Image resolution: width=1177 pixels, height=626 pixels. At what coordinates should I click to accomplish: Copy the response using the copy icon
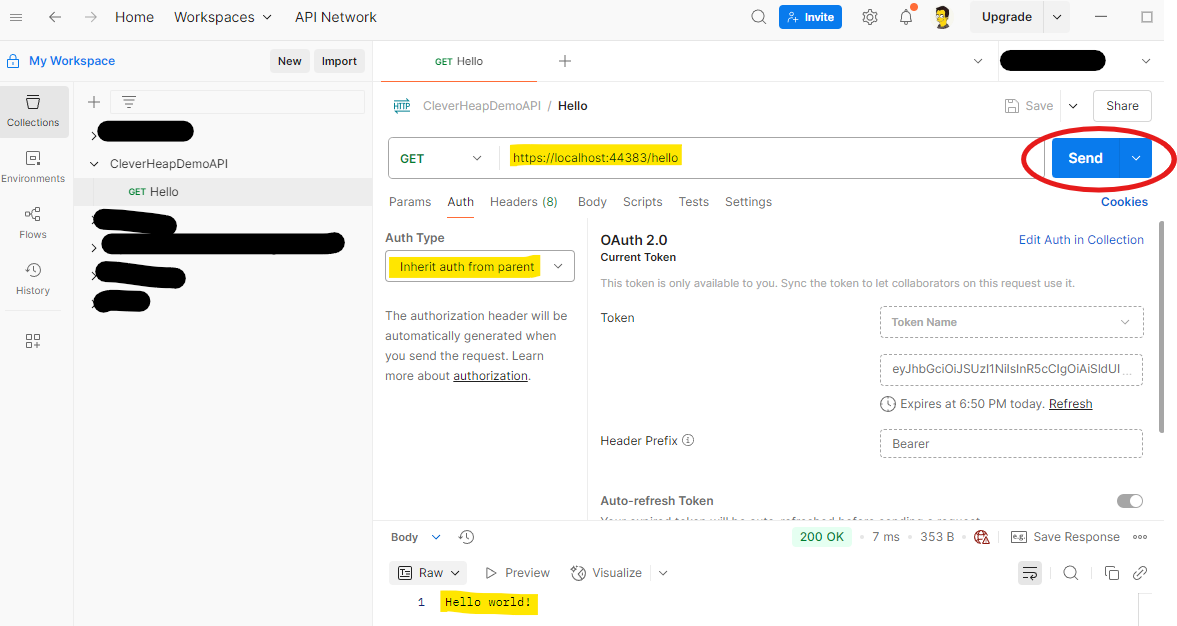tap(1111, 572)
